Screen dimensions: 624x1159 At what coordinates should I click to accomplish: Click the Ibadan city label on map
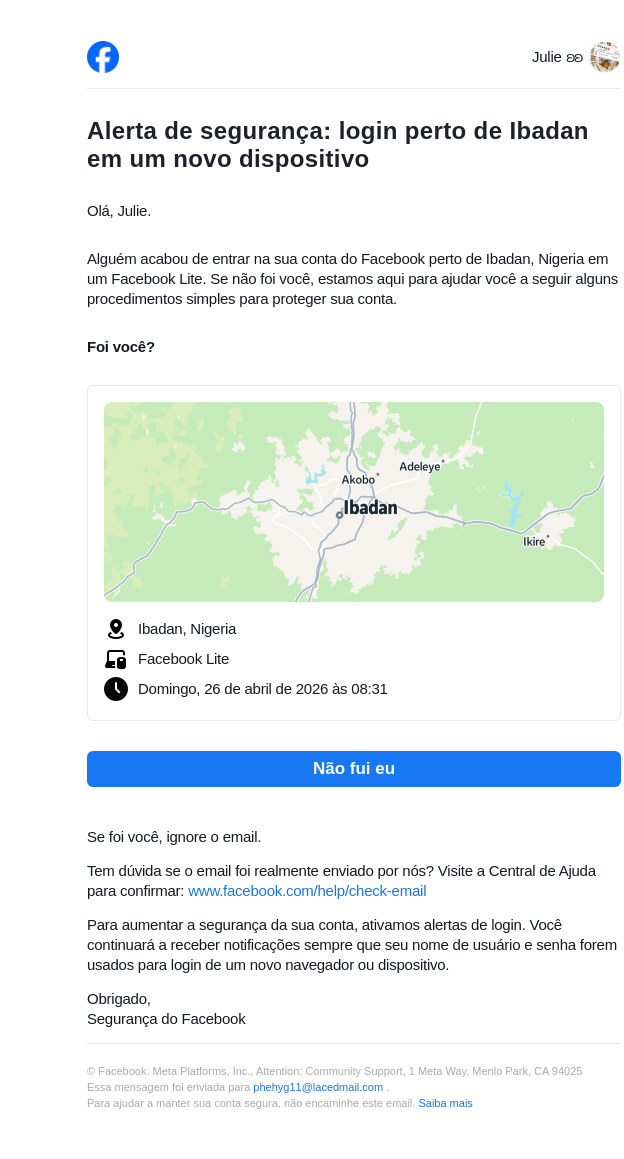click(370, 508)
